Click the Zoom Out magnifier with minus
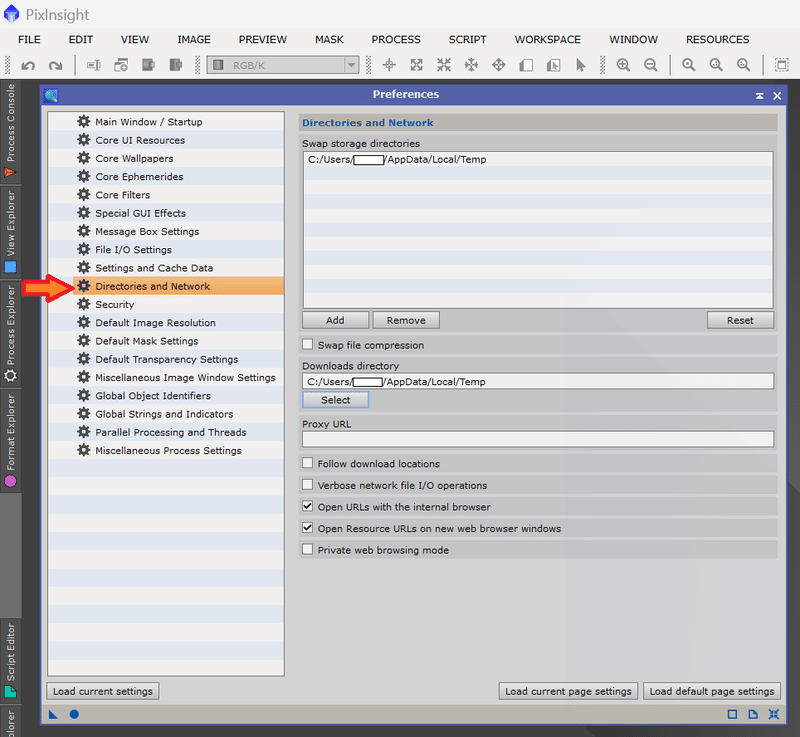This screenshot has width=800, height=737. point(651,65)
